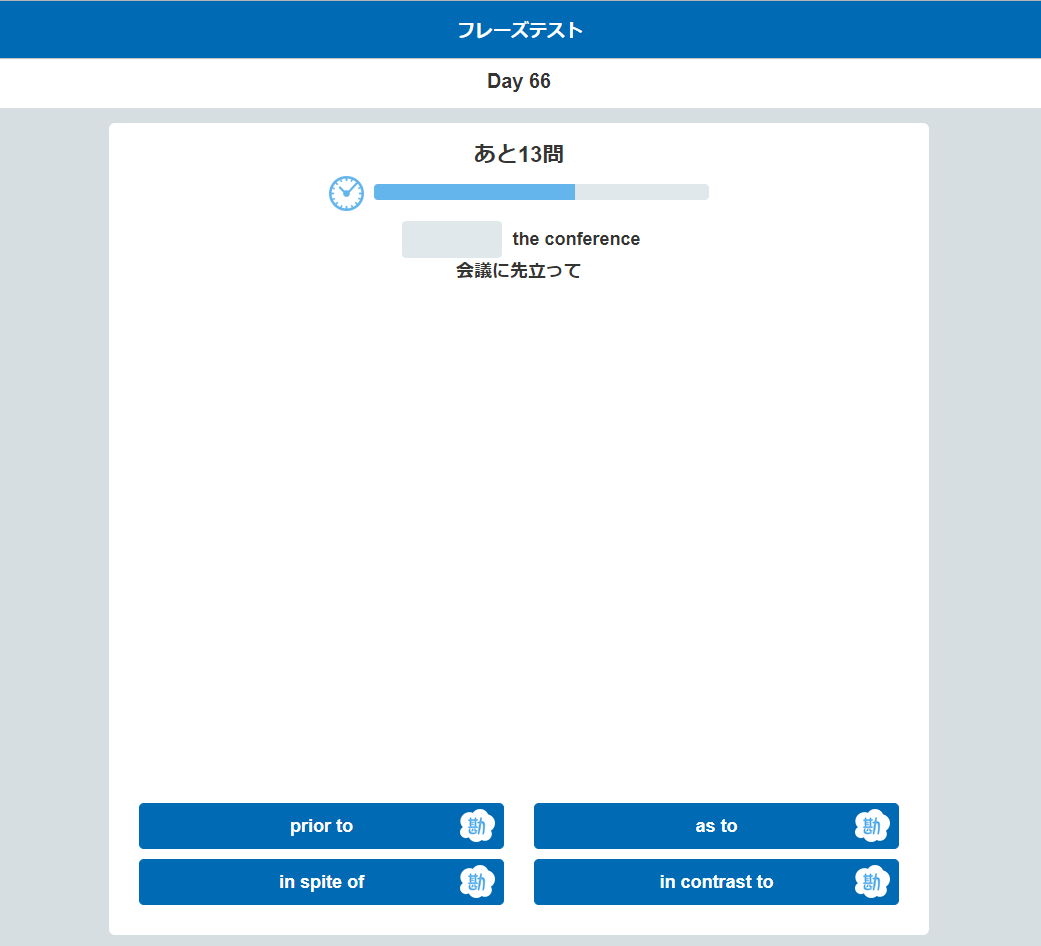Click the remaining questions counter あと13問
Viewport: 1041px width, 946px height.
point(518,154)
